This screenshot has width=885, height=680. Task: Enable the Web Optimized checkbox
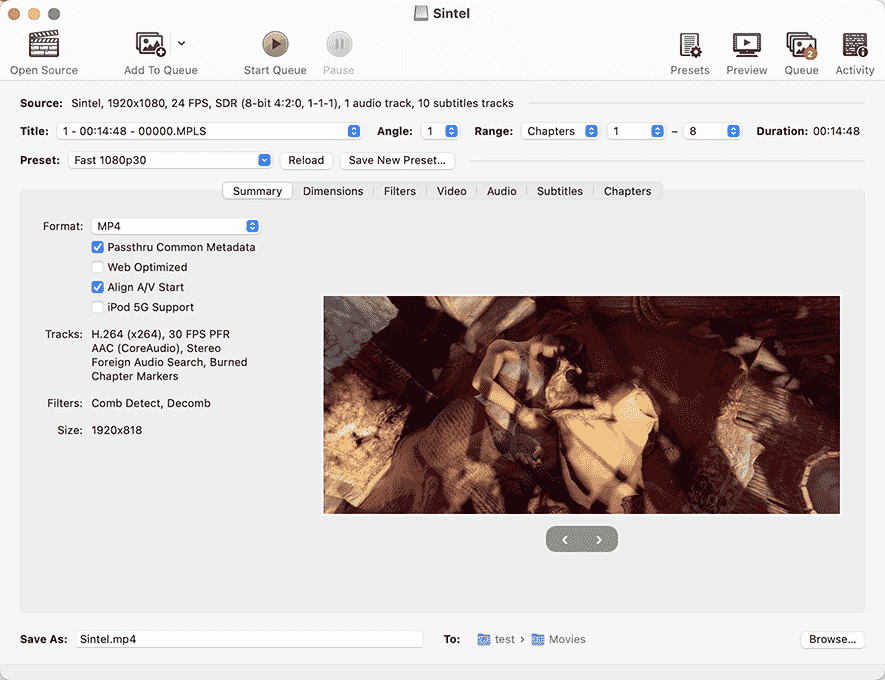pos(98,267)
